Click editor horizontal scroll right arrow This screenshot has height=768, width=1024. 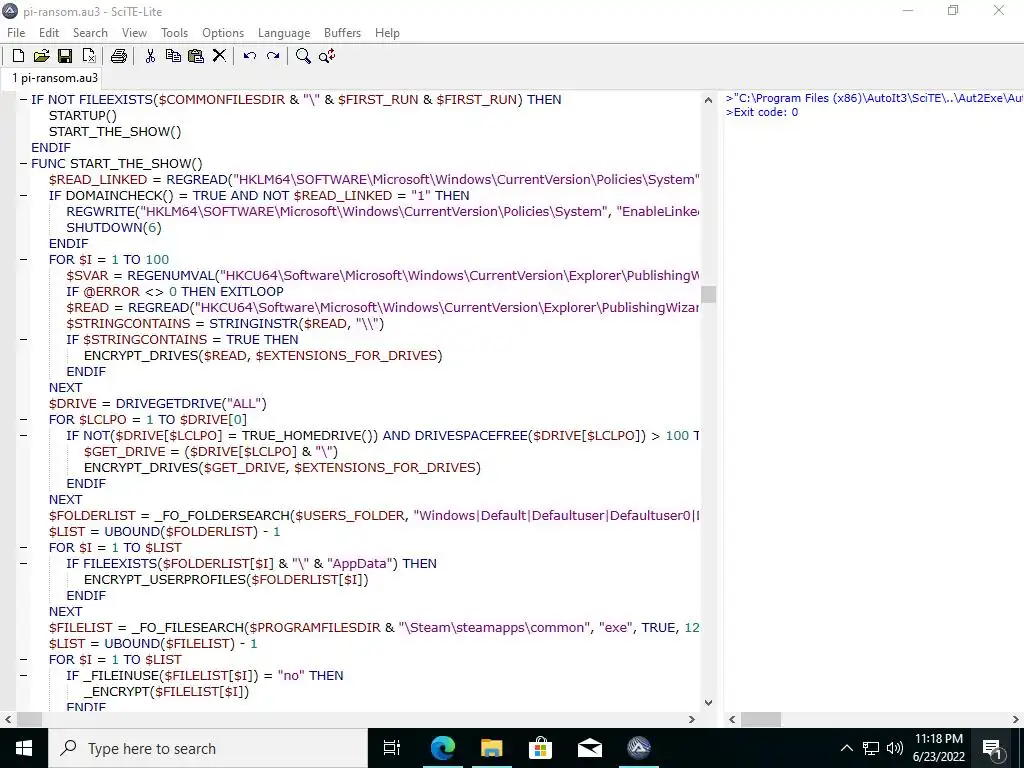692,719
